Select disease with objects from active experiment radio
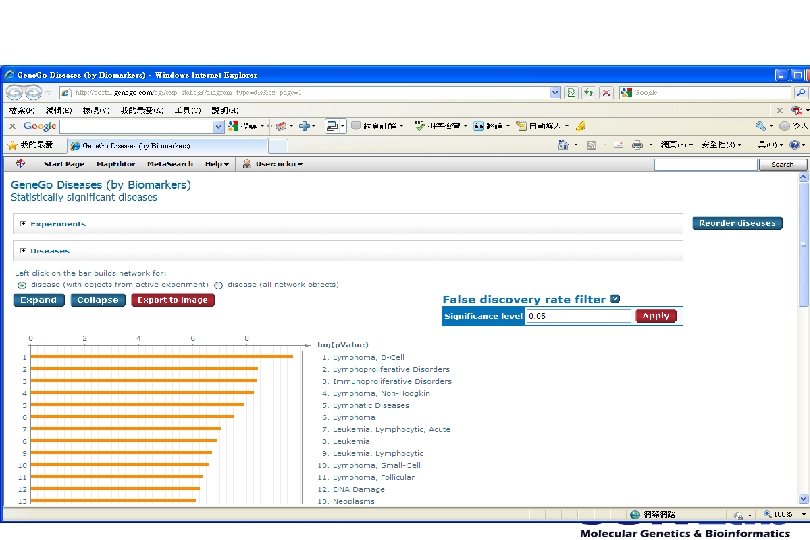 (22, 285)
